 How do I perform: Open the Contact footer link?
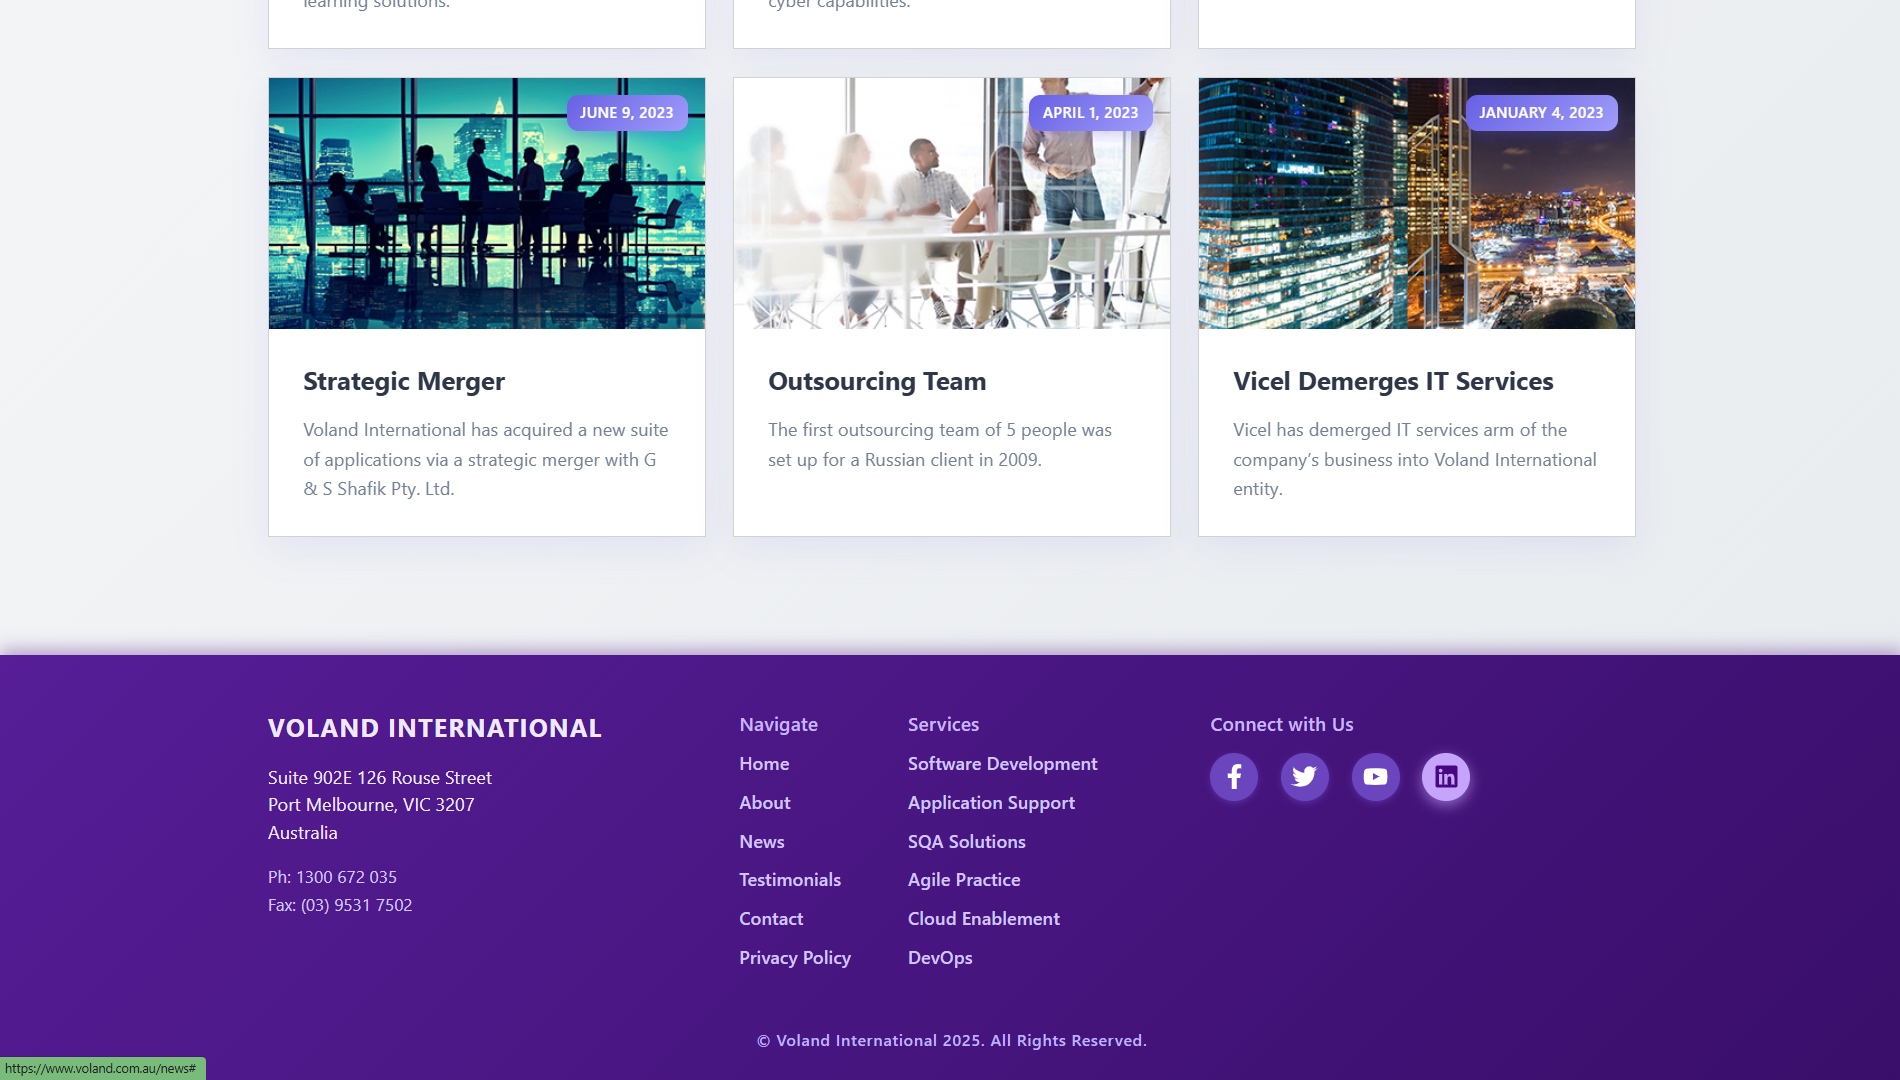coord(771,919)
